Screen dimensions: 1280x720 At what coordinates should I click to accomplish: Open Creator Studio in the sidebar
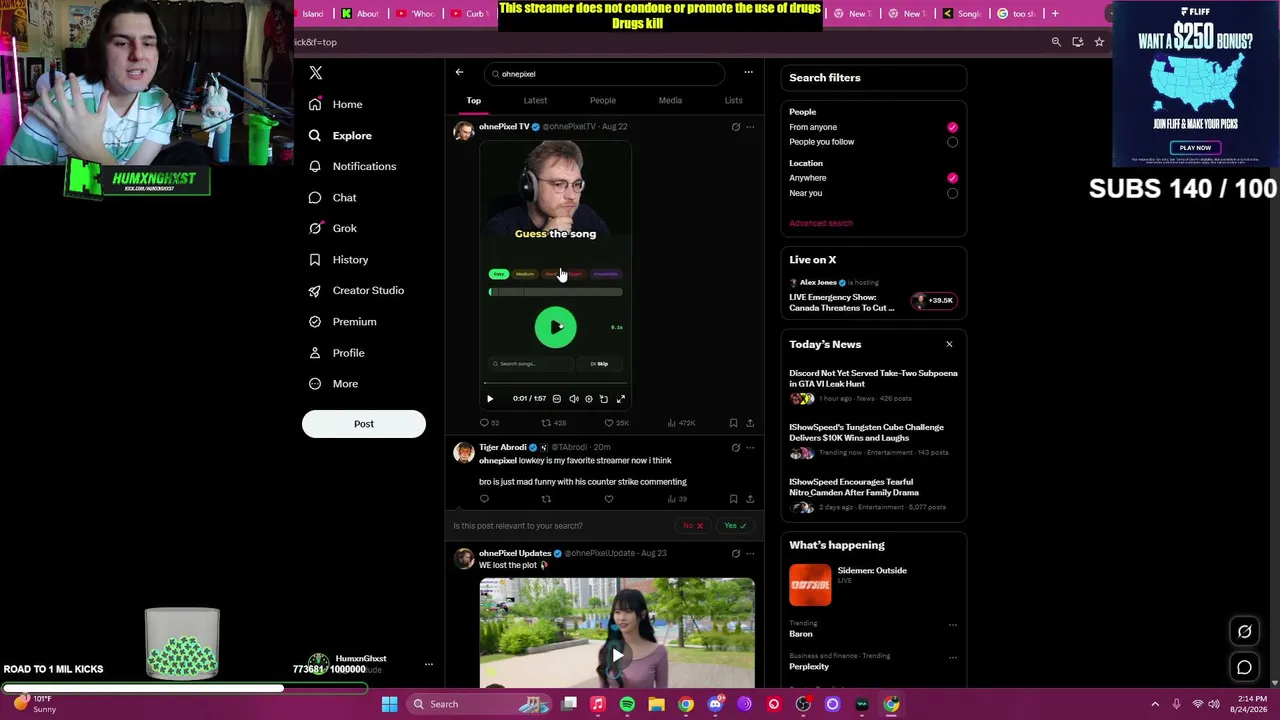point(356,290)
